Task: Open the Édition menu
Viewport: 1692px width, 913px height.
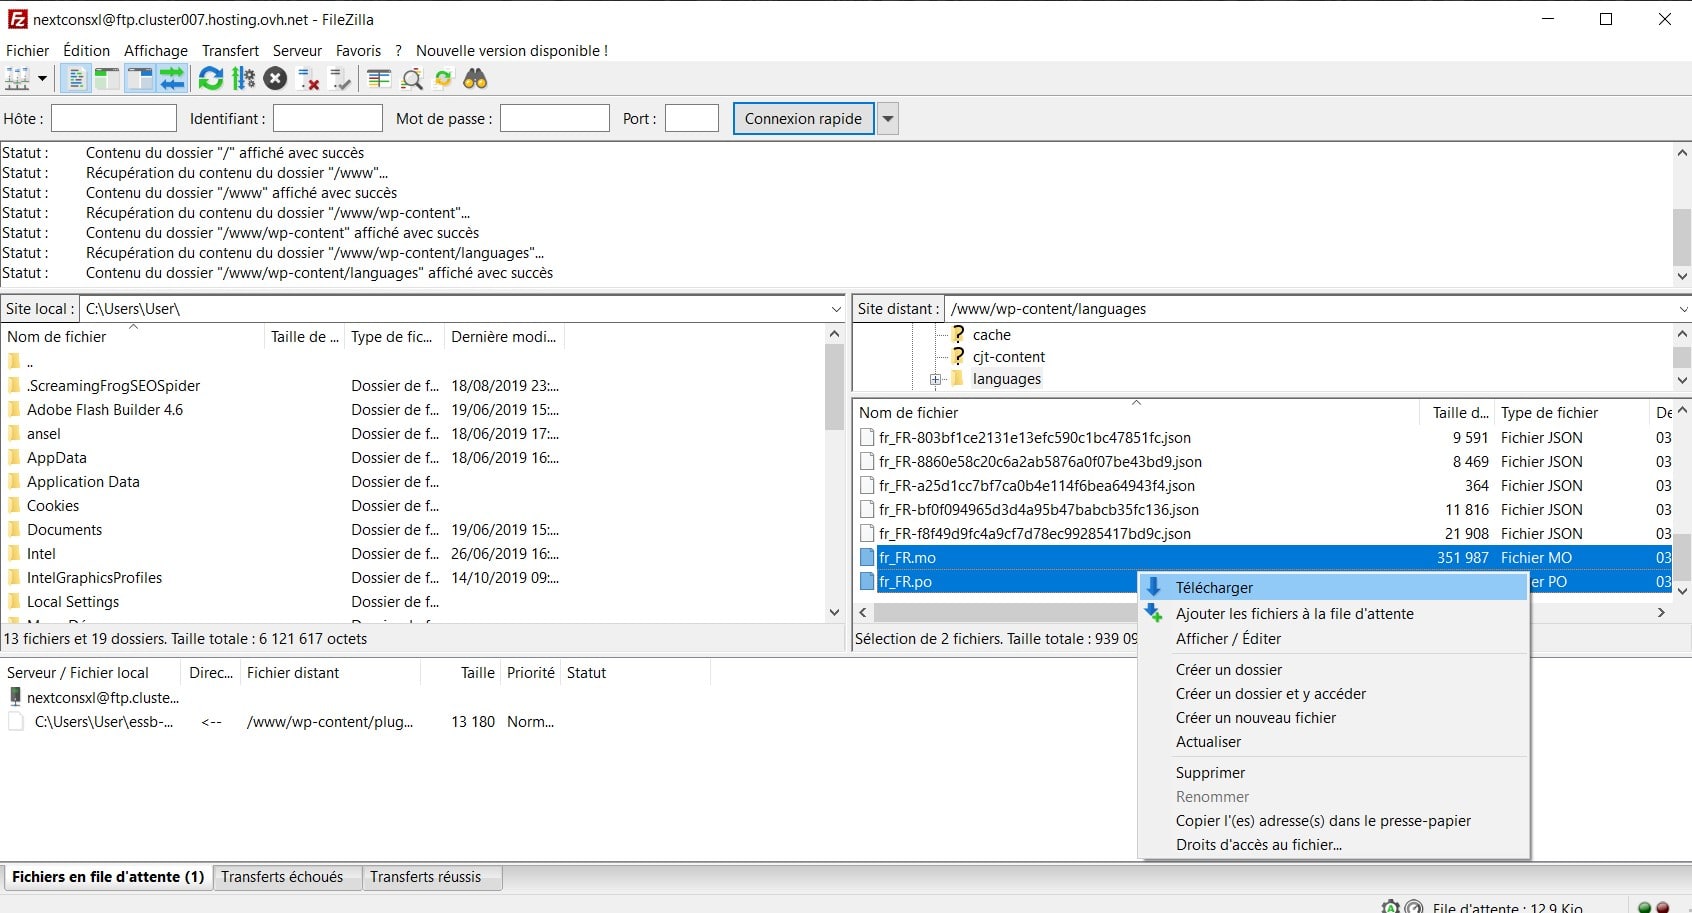Action: (86, 50)
